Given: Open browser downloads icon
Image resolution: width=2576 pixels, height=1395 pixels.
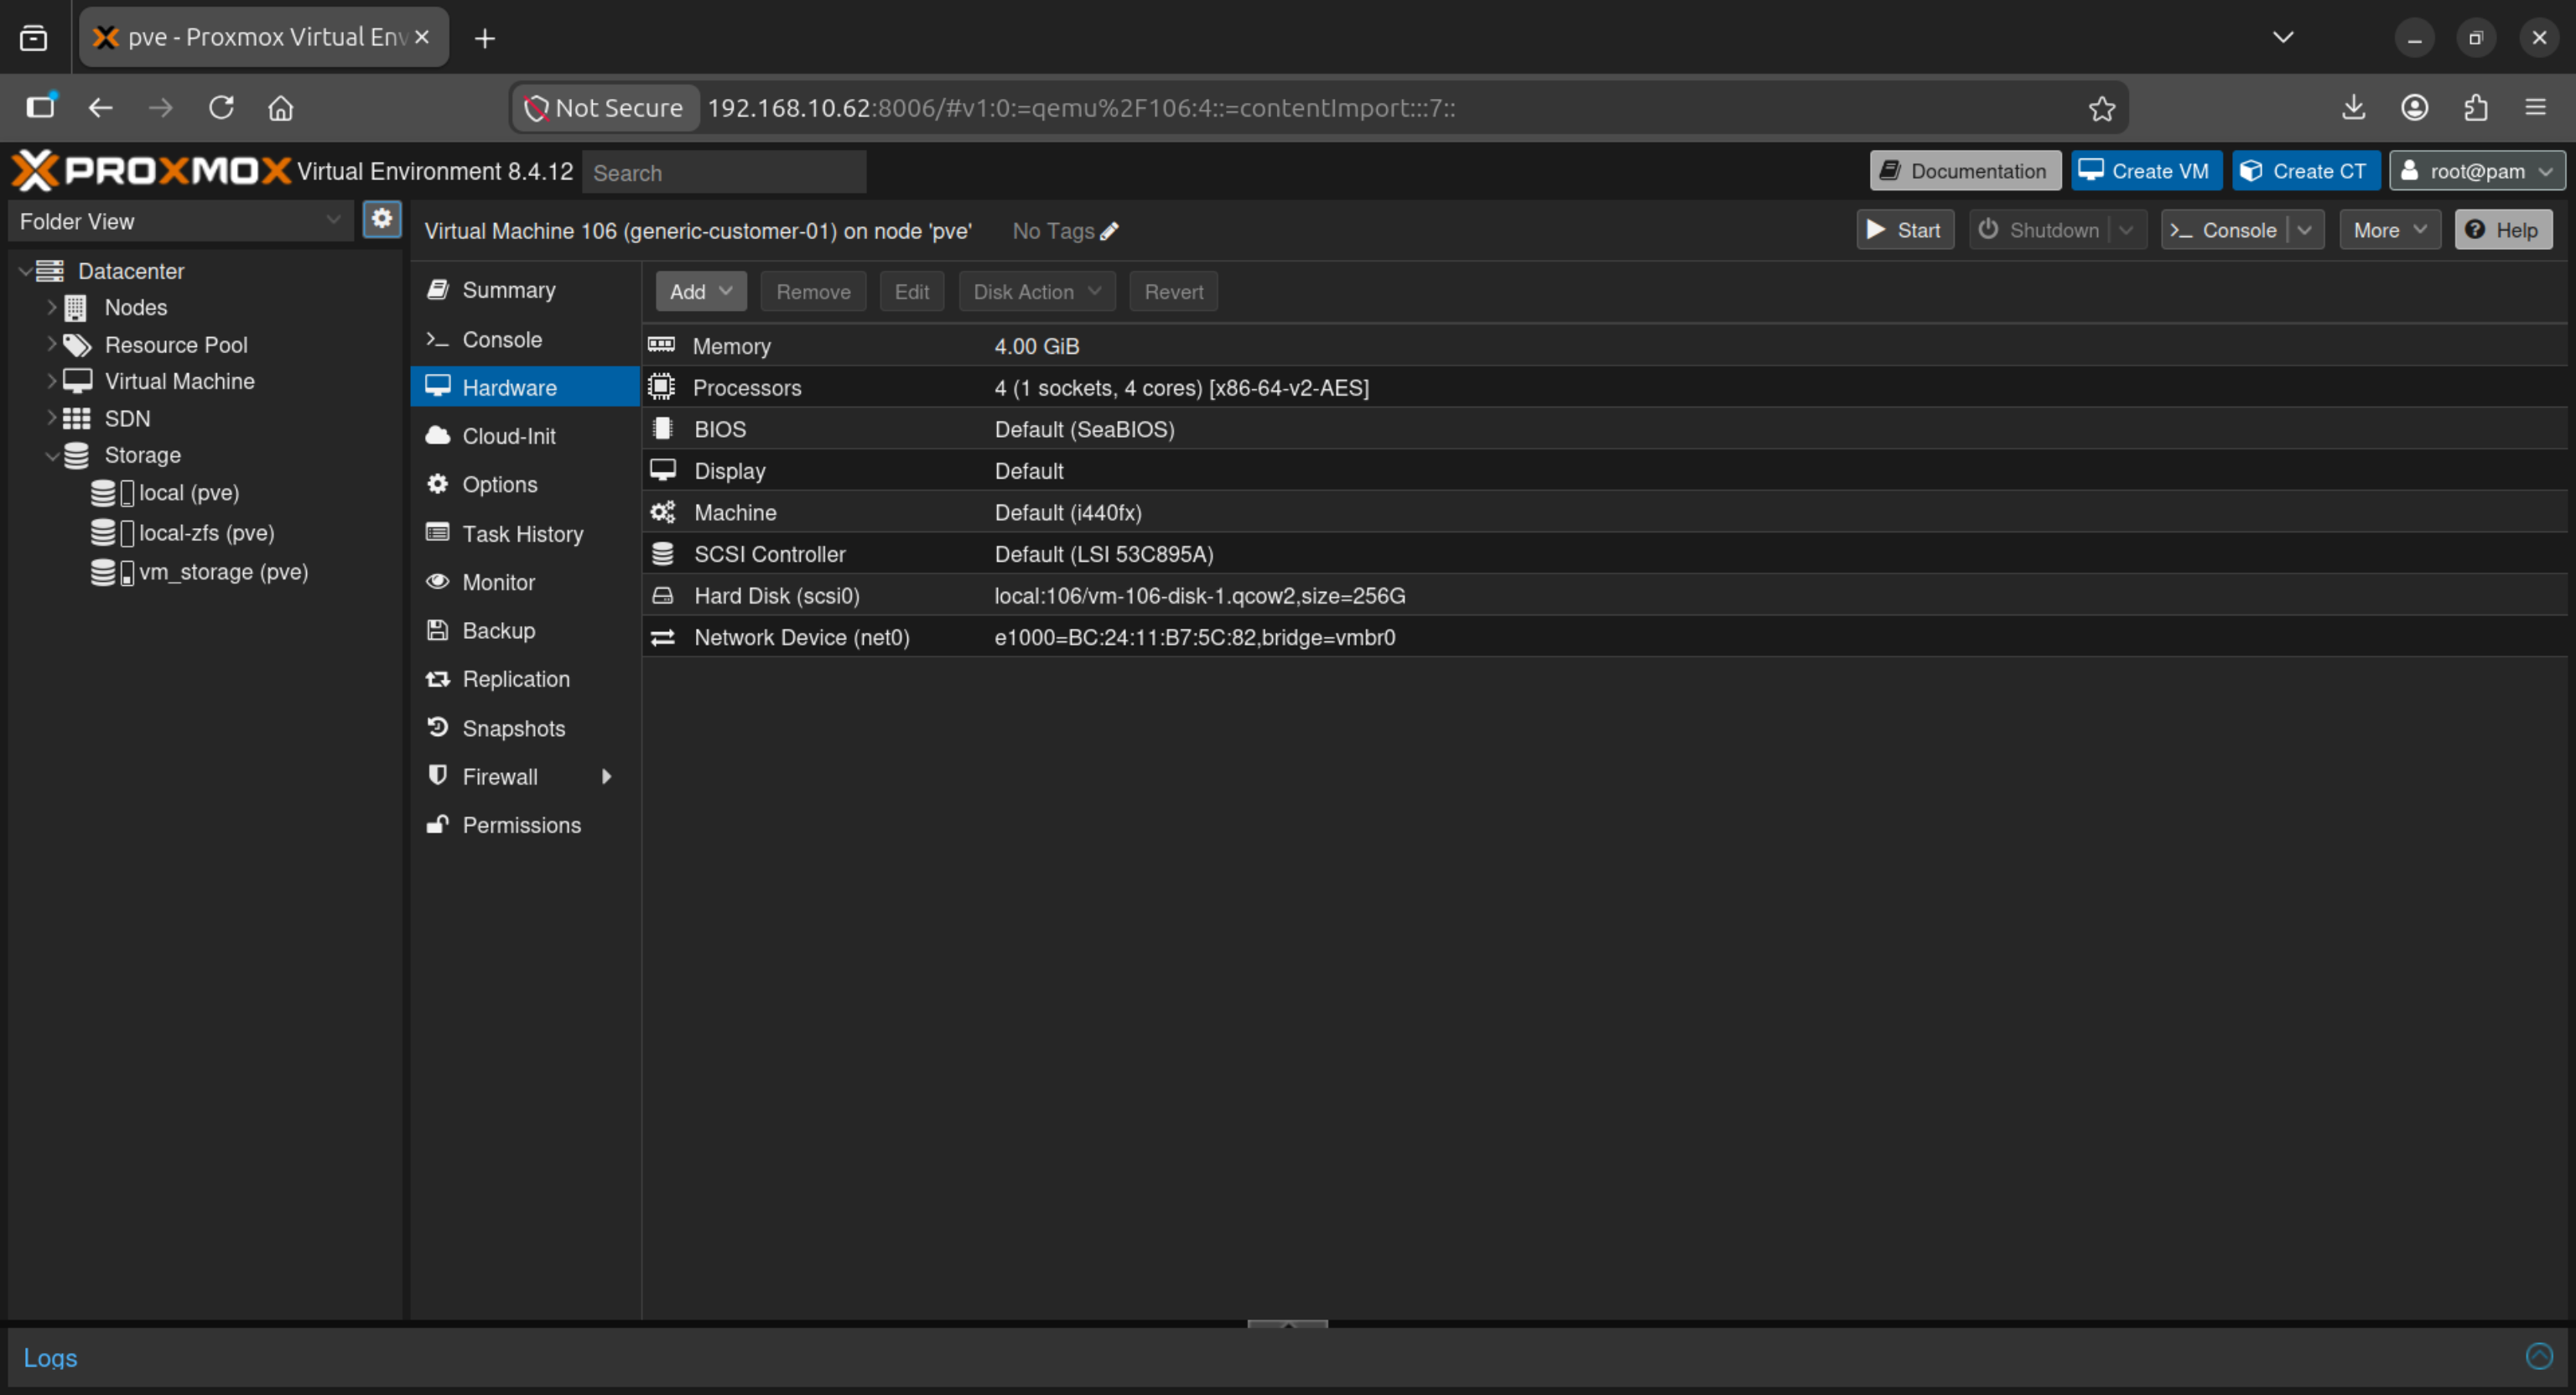Looking at the screenshot, I should 2353,107.
